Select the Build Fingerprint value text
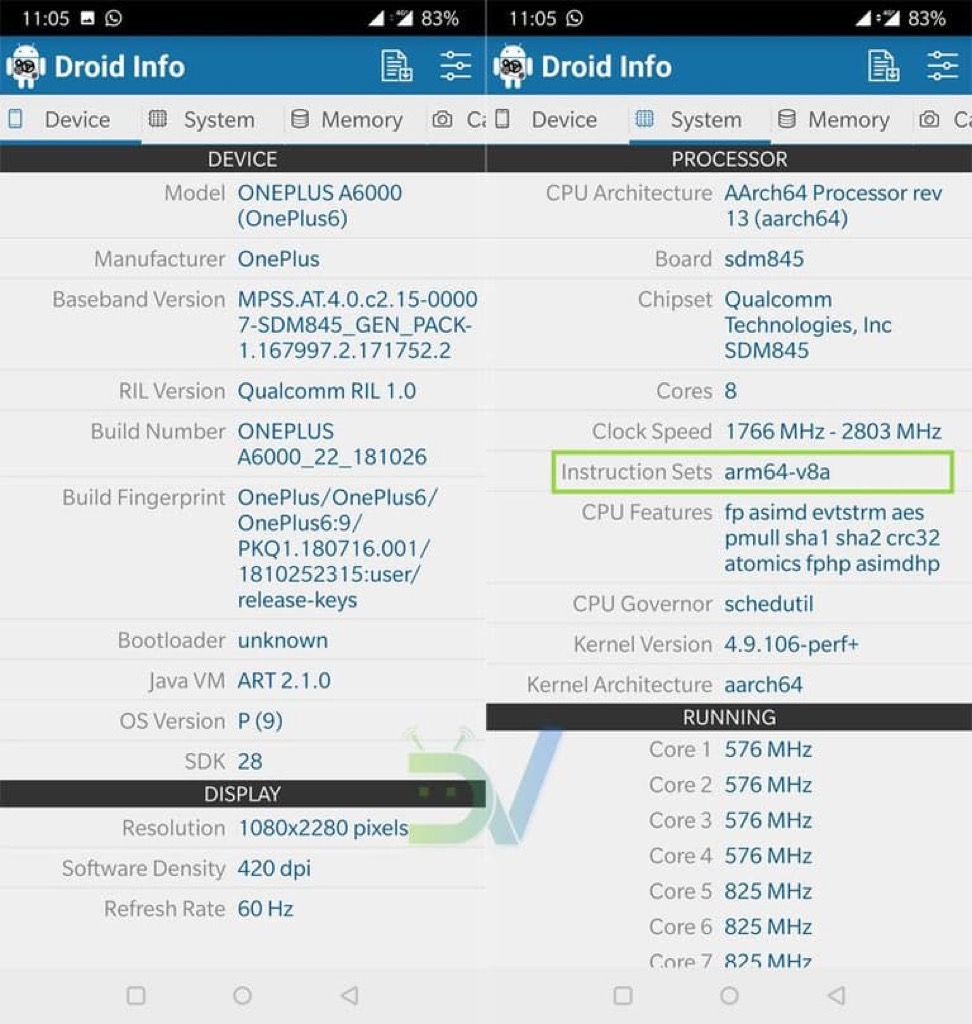 tap(337, 549)
